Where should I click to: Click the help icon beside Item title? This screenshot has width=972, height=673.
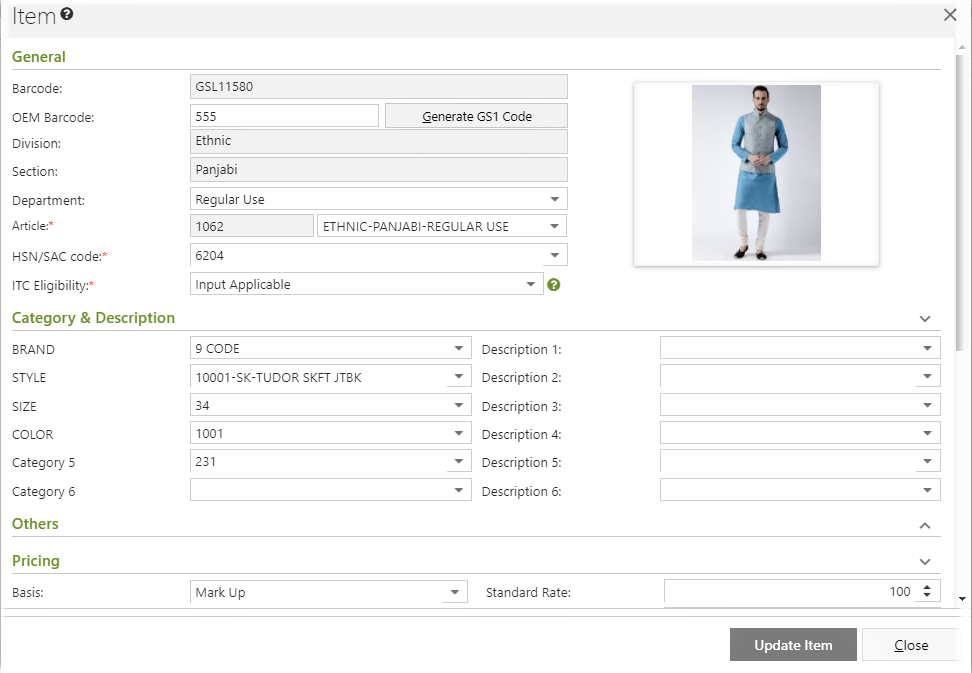coord(66,14)
